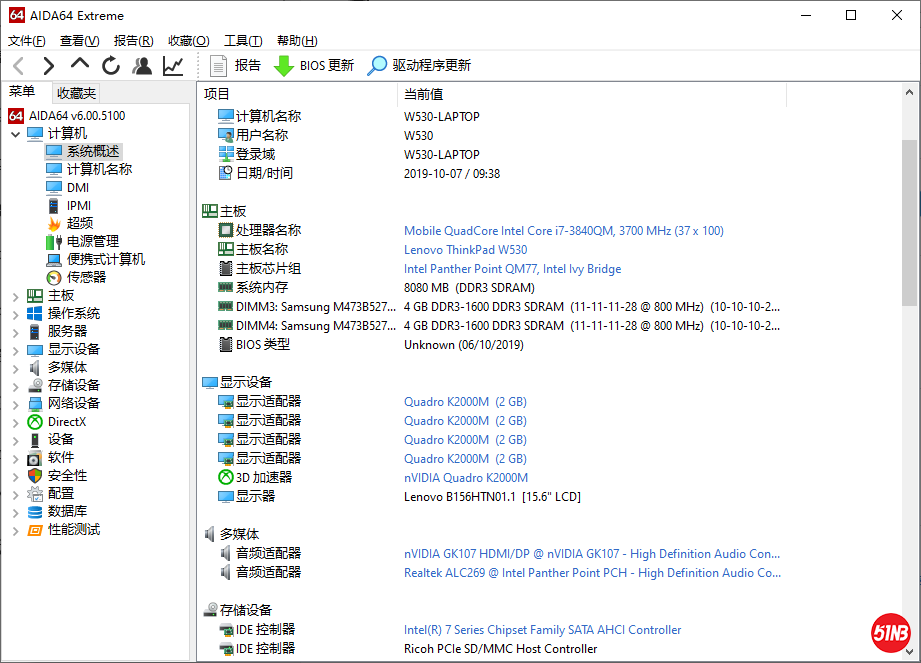Open the user favorites icon in toolbar
The height and width of the screenshot is (663, 921).
point(142,66)
